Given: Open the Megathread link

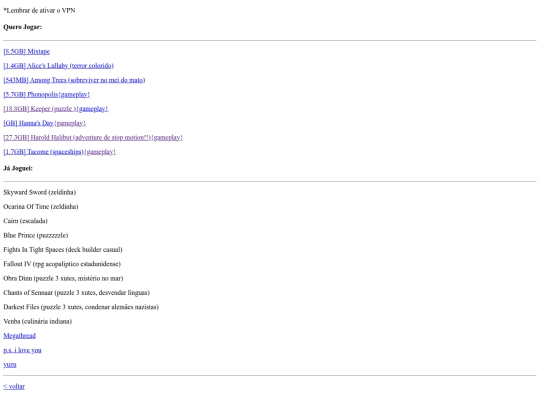Looking at the screenshot, I should [19, 336].
